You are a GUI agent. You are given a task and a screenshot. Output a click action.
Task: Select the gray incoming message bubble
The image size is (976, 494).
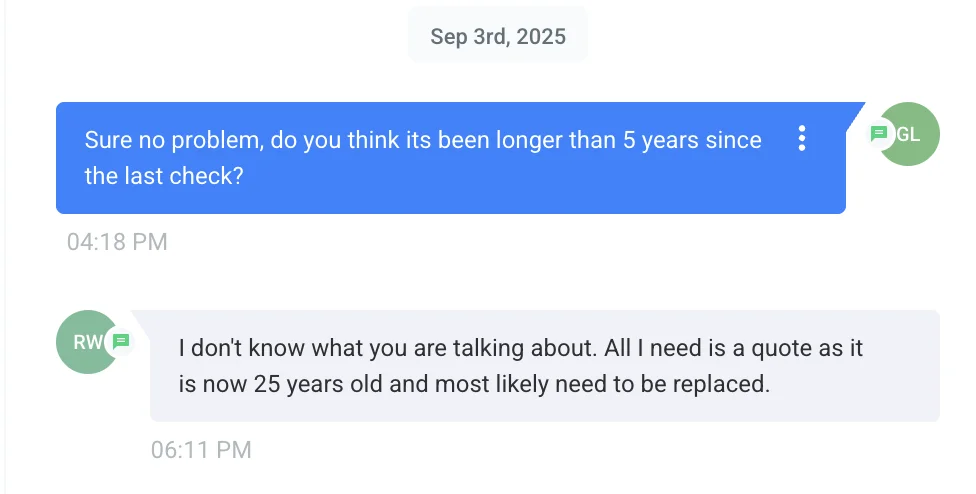(x=544, y=403)
